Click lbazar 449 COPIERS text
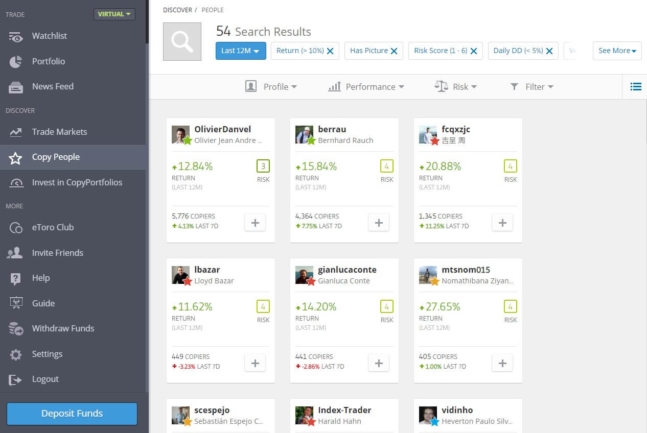647x433 pixels. 191,357
